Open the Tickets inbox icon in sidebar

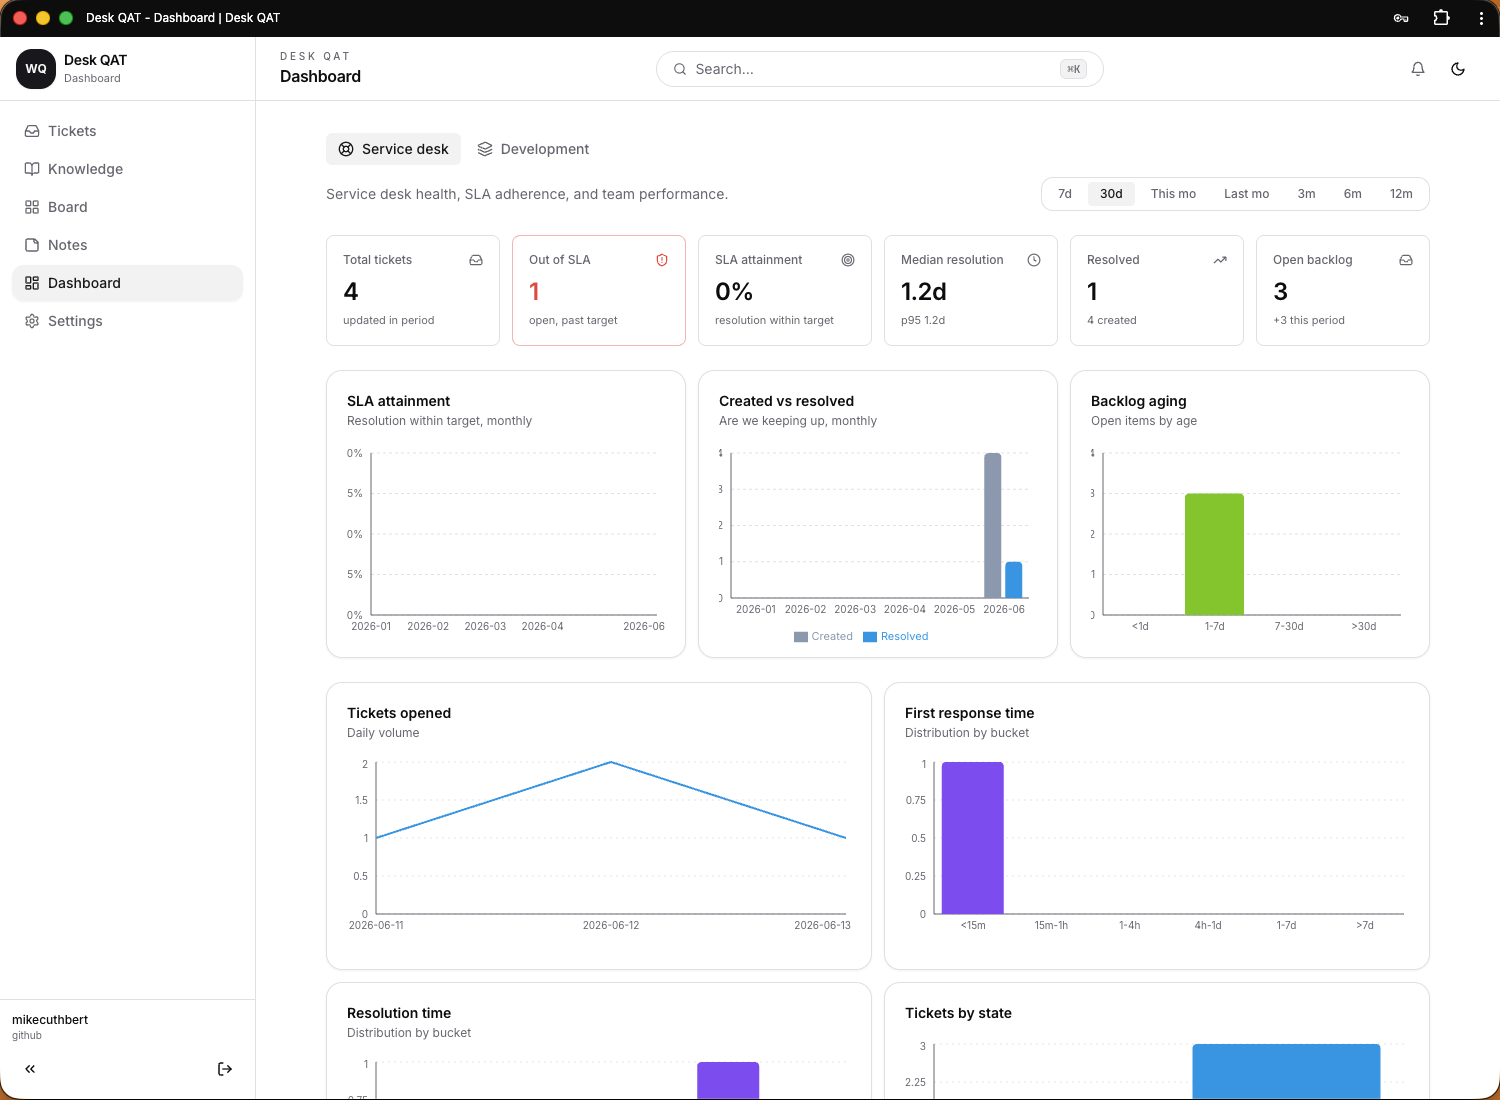pyautogui.click(x=32, y=131)
